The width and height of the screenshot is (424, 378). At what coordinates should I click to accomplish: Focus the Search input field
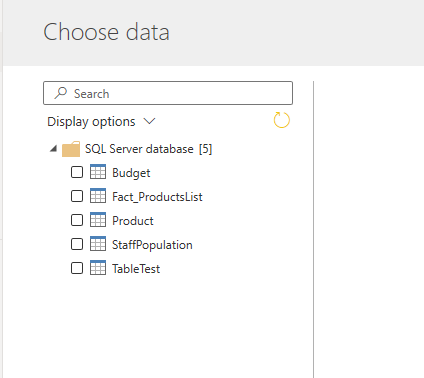(x=168, y=93)
